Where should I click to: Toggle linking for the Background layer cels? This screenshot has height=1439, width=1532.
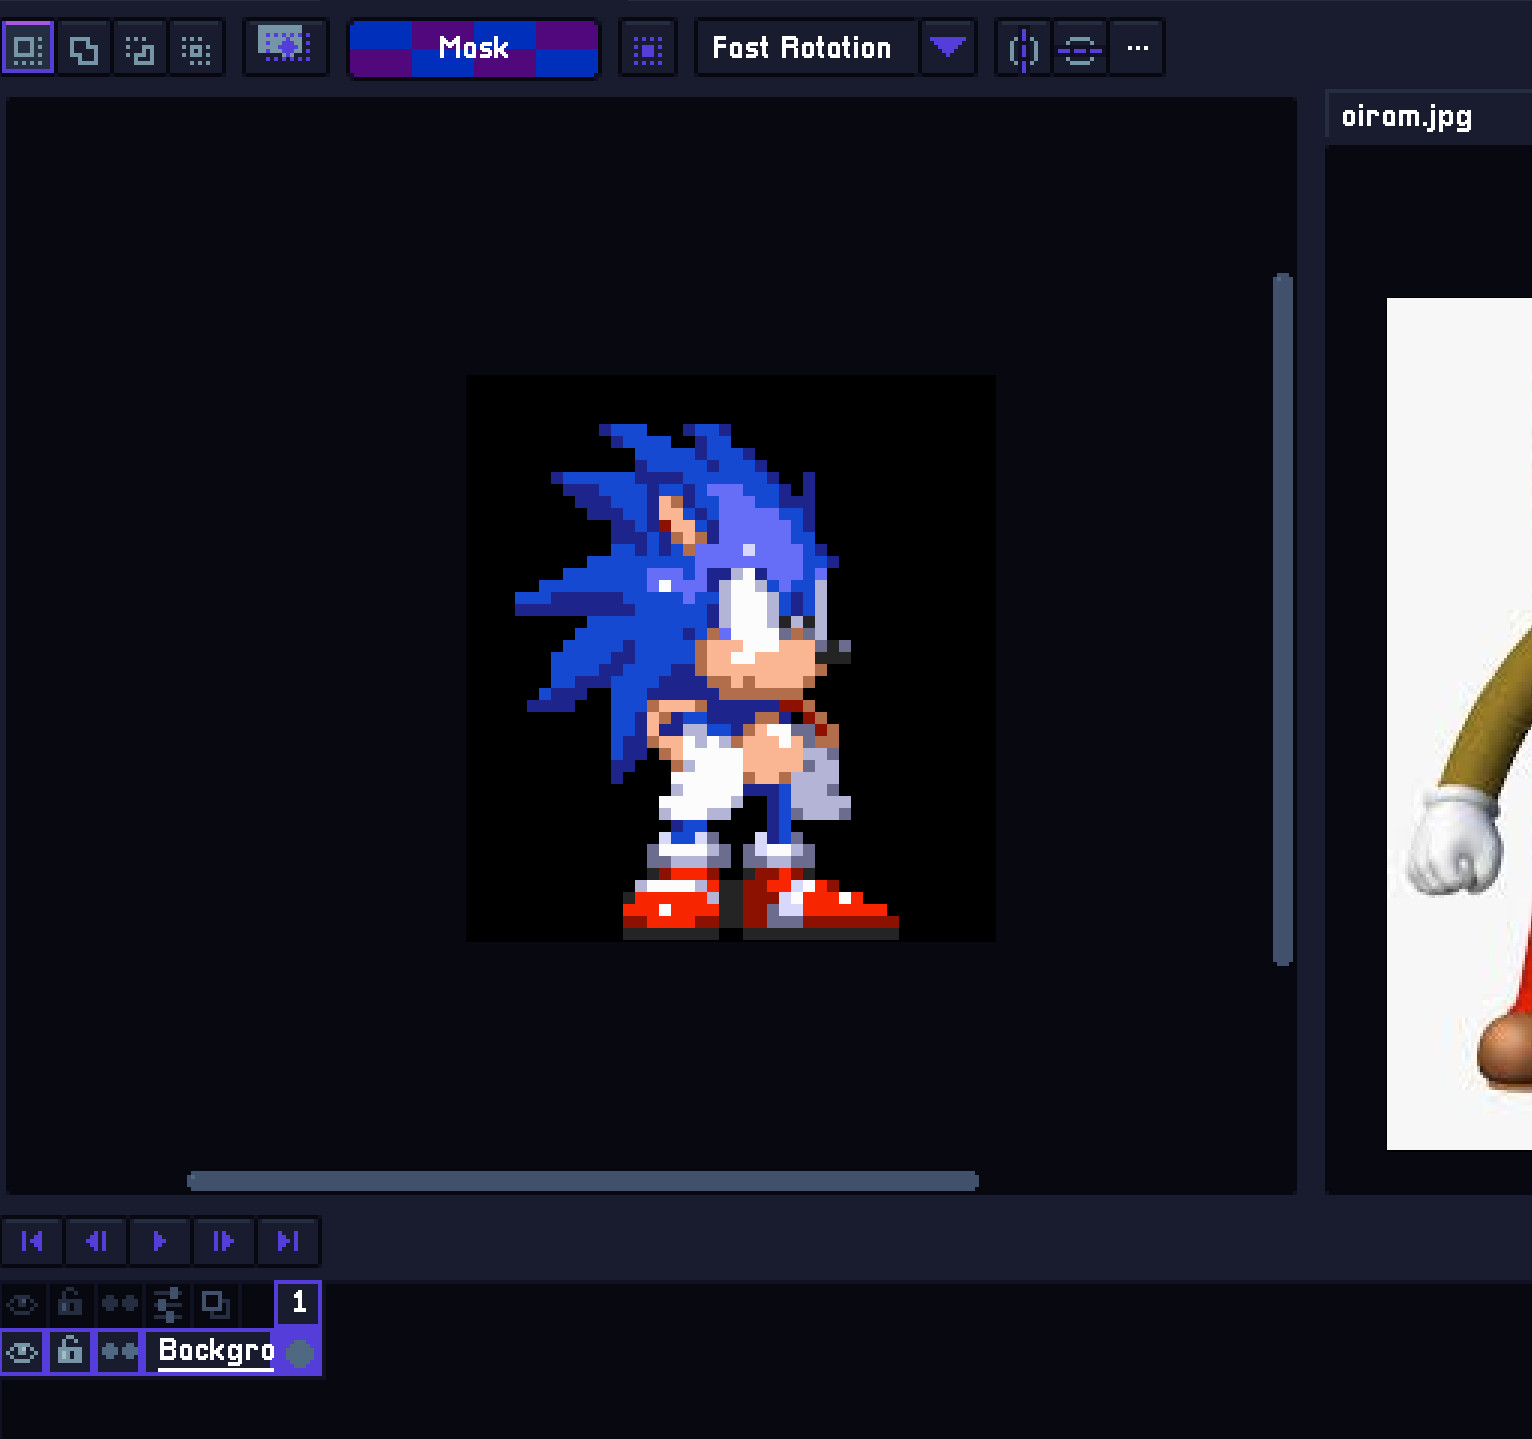tap(118, 1352)
